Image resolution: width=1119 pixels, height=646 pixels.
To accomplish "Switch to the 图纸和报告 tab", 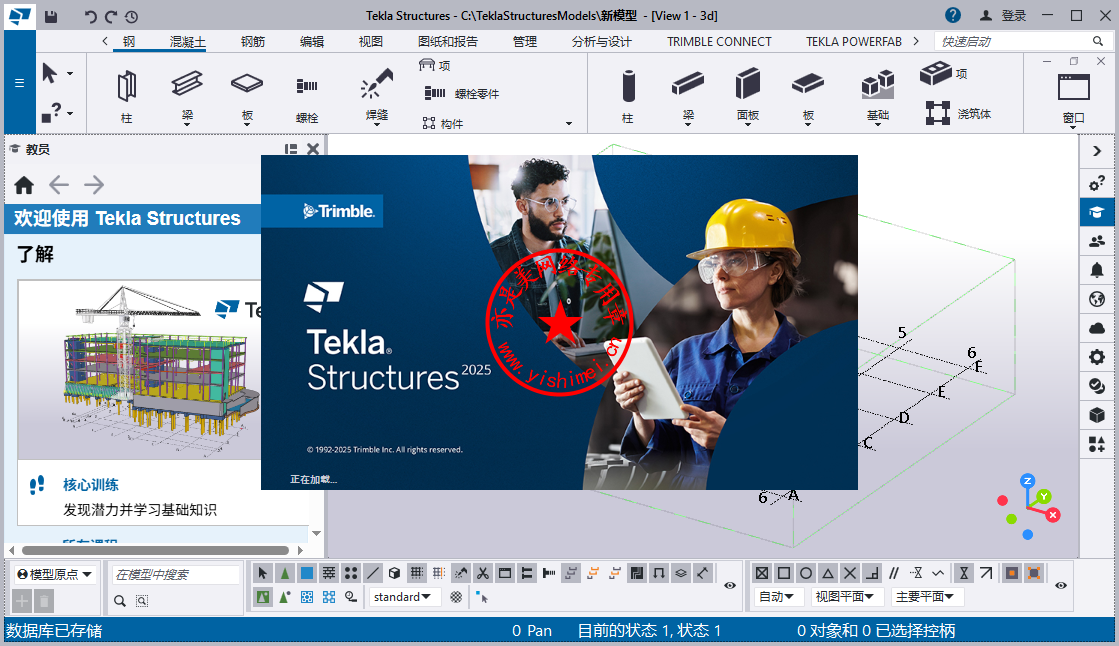I will coord(447,41).
